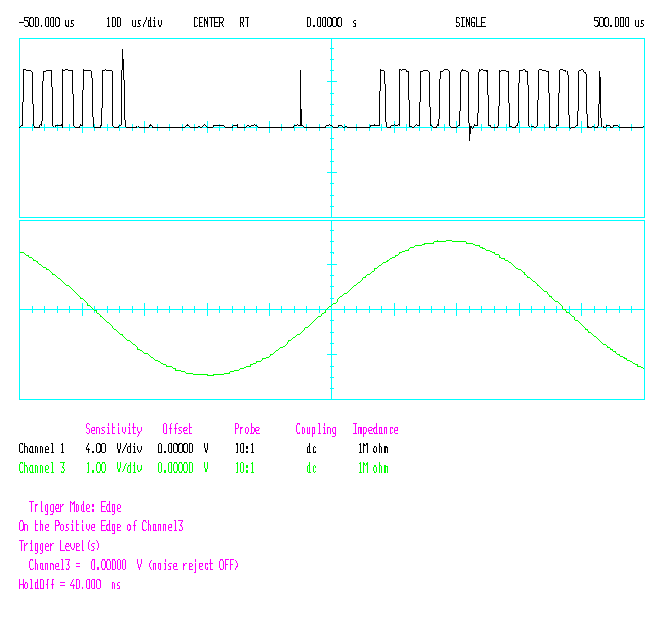This screenshot has width=669, height=638.
Task: Click Channel 3 offset 0.00000 V
Action: click(x=183, y=468)
